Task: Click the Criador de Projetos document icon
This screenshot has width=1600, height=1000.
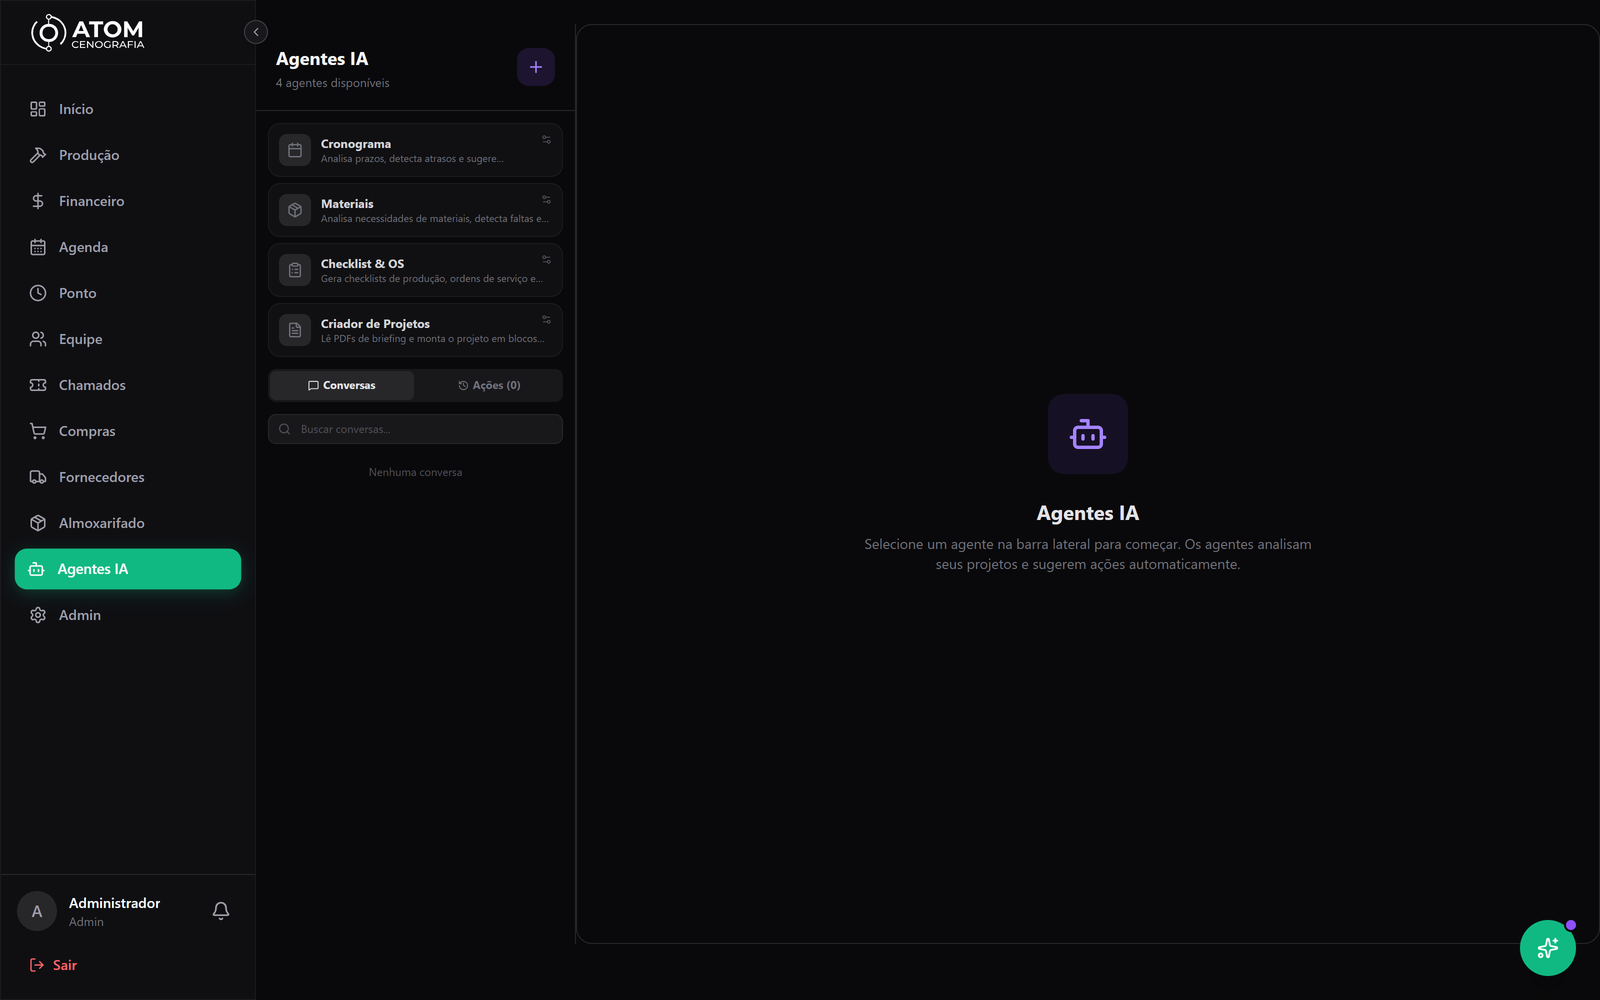Action: click(295, 330)
